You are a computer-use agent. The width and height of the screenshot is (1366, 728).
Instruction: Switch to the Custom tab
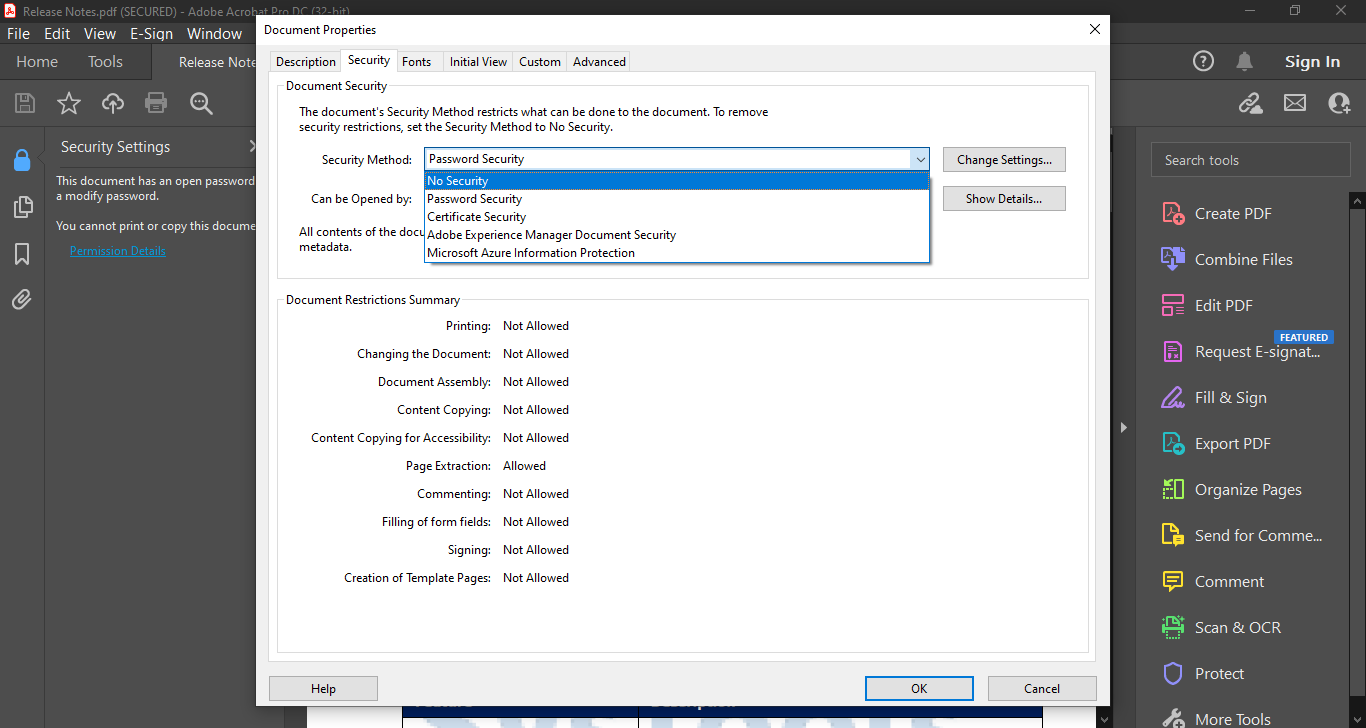(x=540, y=62)
